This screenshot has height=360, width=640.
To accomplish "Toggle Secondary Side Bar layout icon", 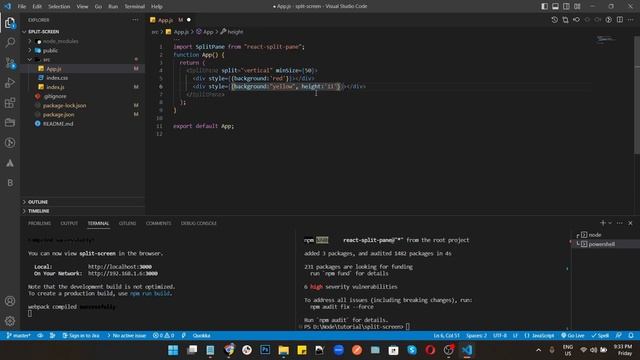I will 566,6.
